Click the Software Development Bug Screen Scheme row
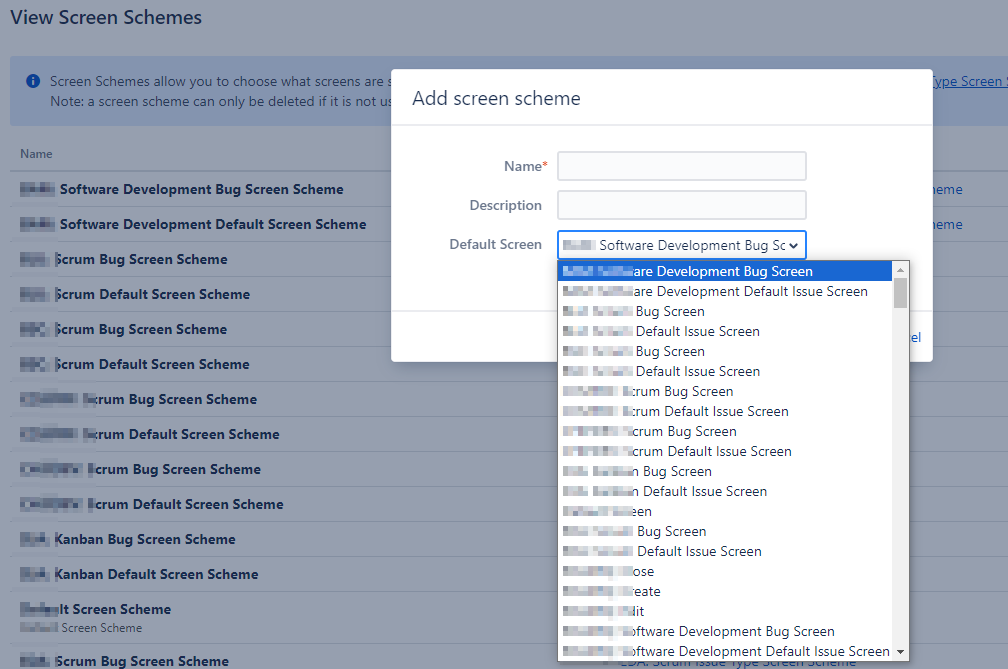This screenshot has height=669, width=1008. (x=200, y=189)
